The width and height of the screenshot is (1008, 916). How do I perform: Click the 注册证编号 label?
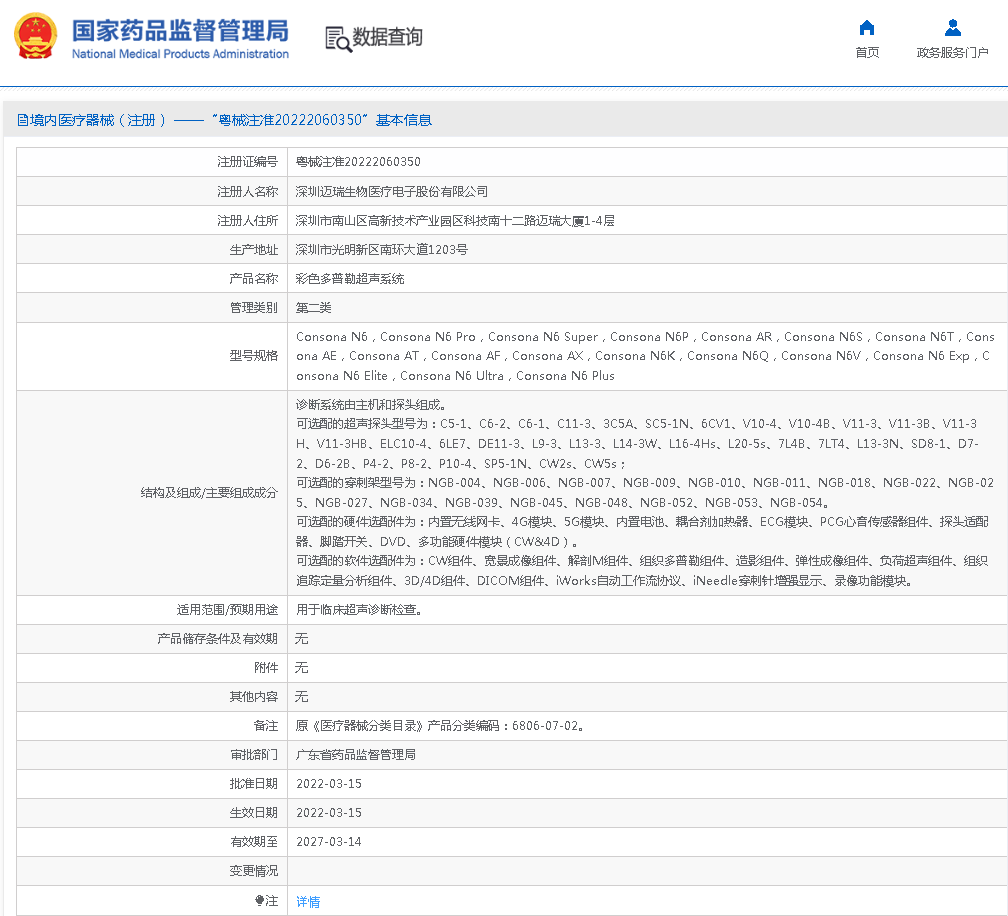[248, 162]
